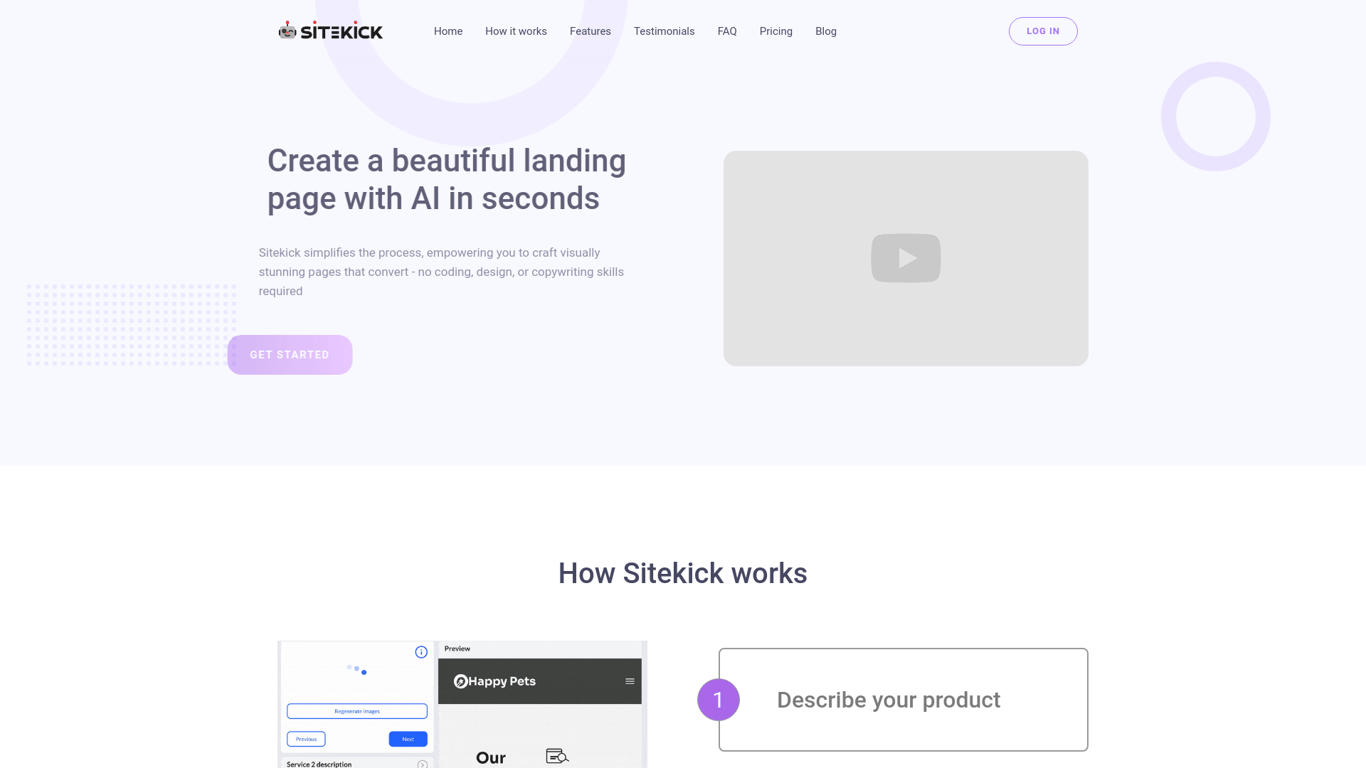Click the 'Sitekick simplifies the process' paragraph

pos(441,272)
